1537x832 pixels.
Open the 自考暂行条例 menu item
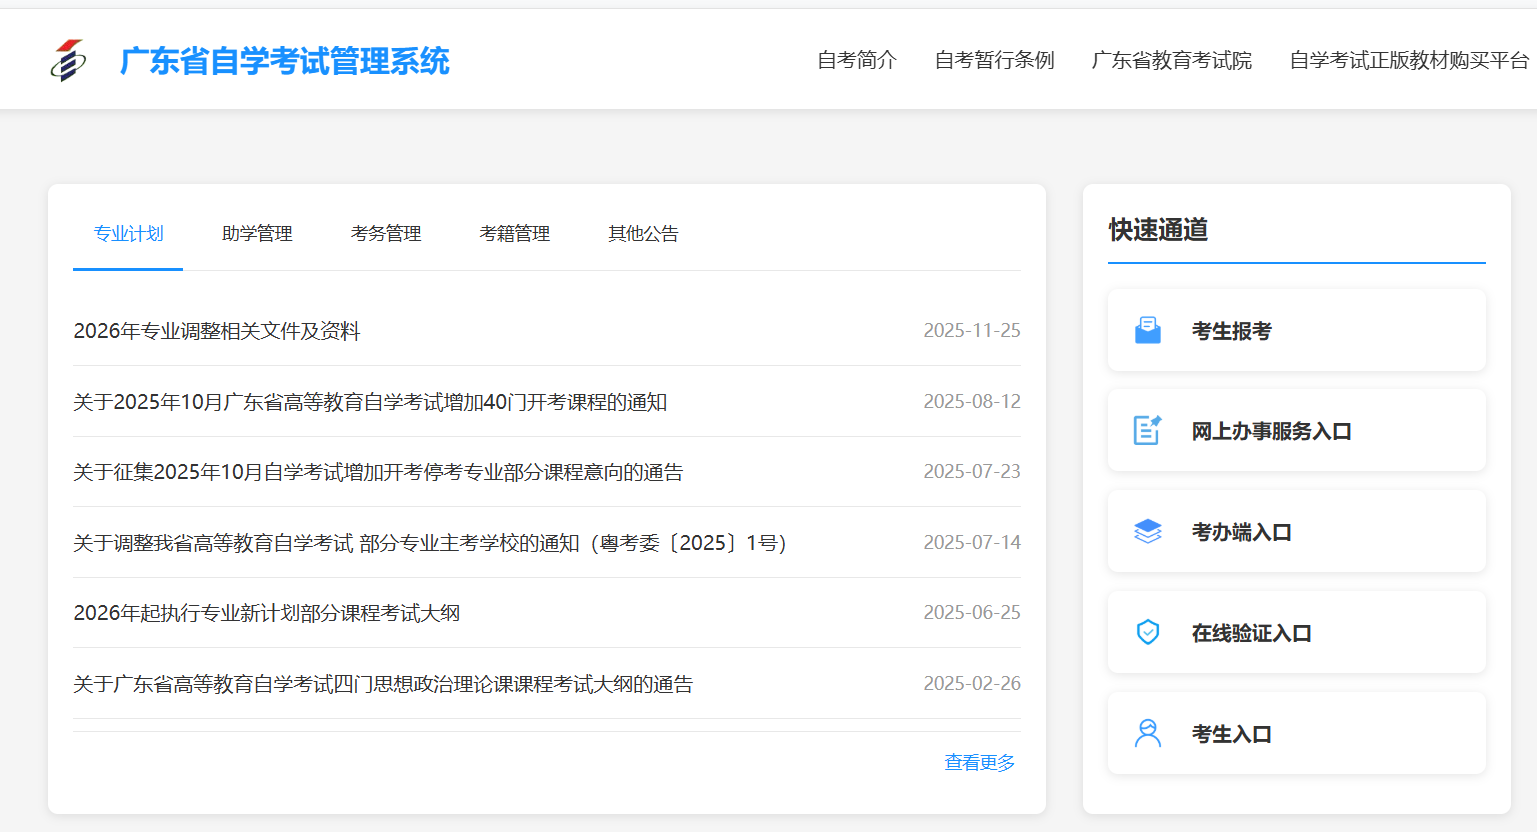click(x=995, y=60)
